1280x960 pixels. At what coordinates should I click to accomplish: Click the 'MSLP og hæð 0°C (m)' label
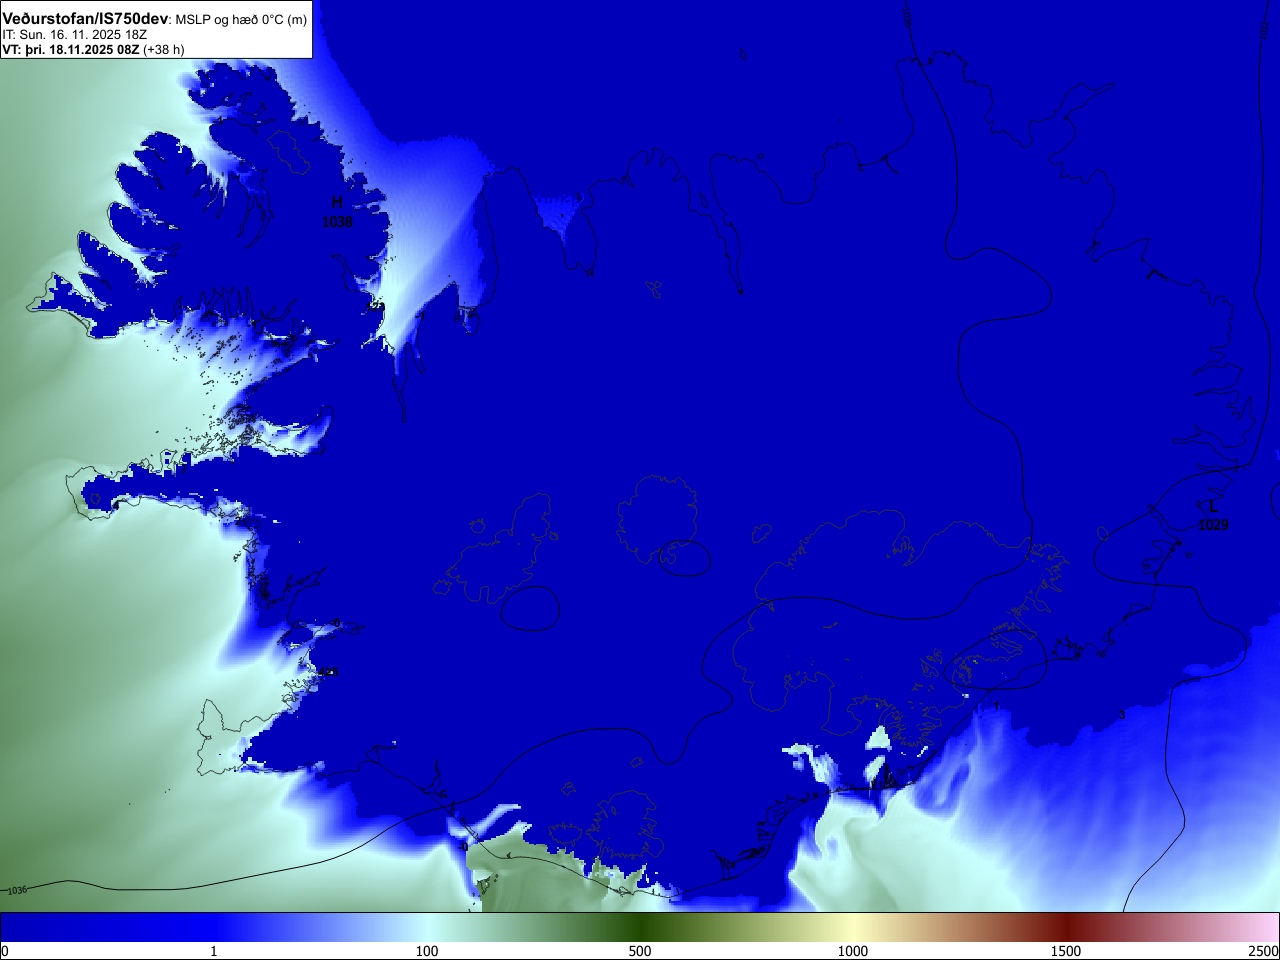241,20
